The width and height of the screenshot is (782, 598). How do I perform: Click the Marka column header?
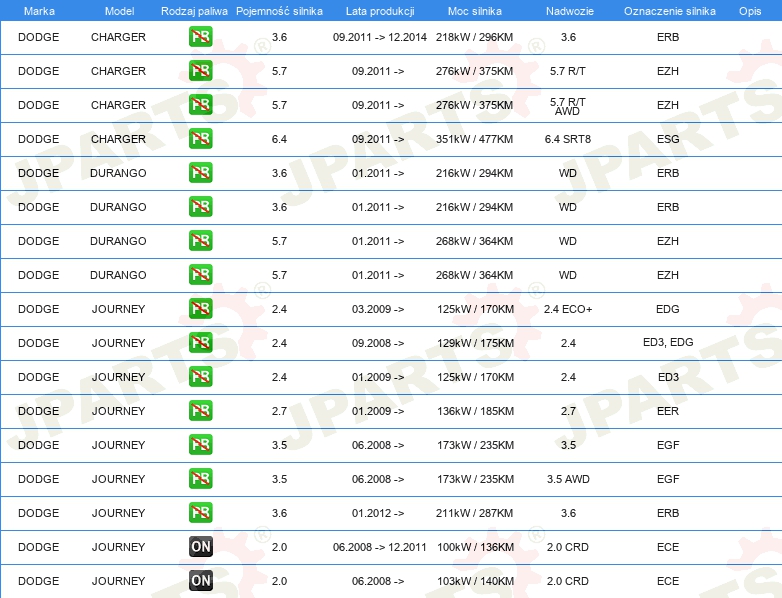[x=38, y=10]
